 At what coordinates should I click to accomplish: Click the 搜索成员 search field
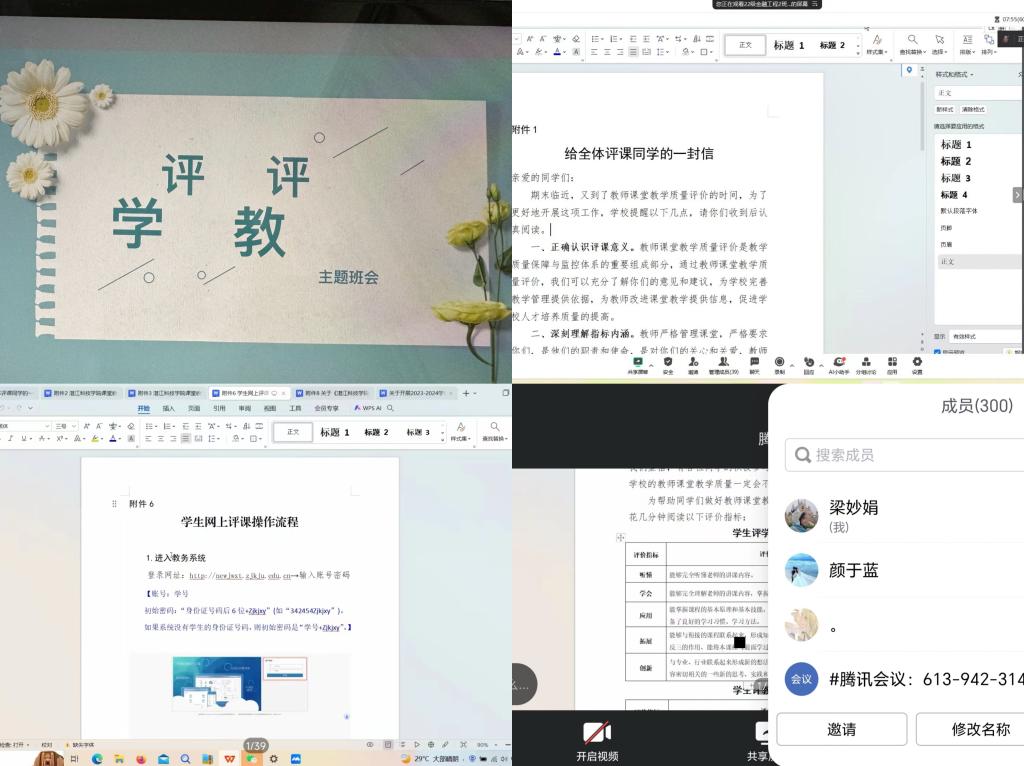pos(904,455)
